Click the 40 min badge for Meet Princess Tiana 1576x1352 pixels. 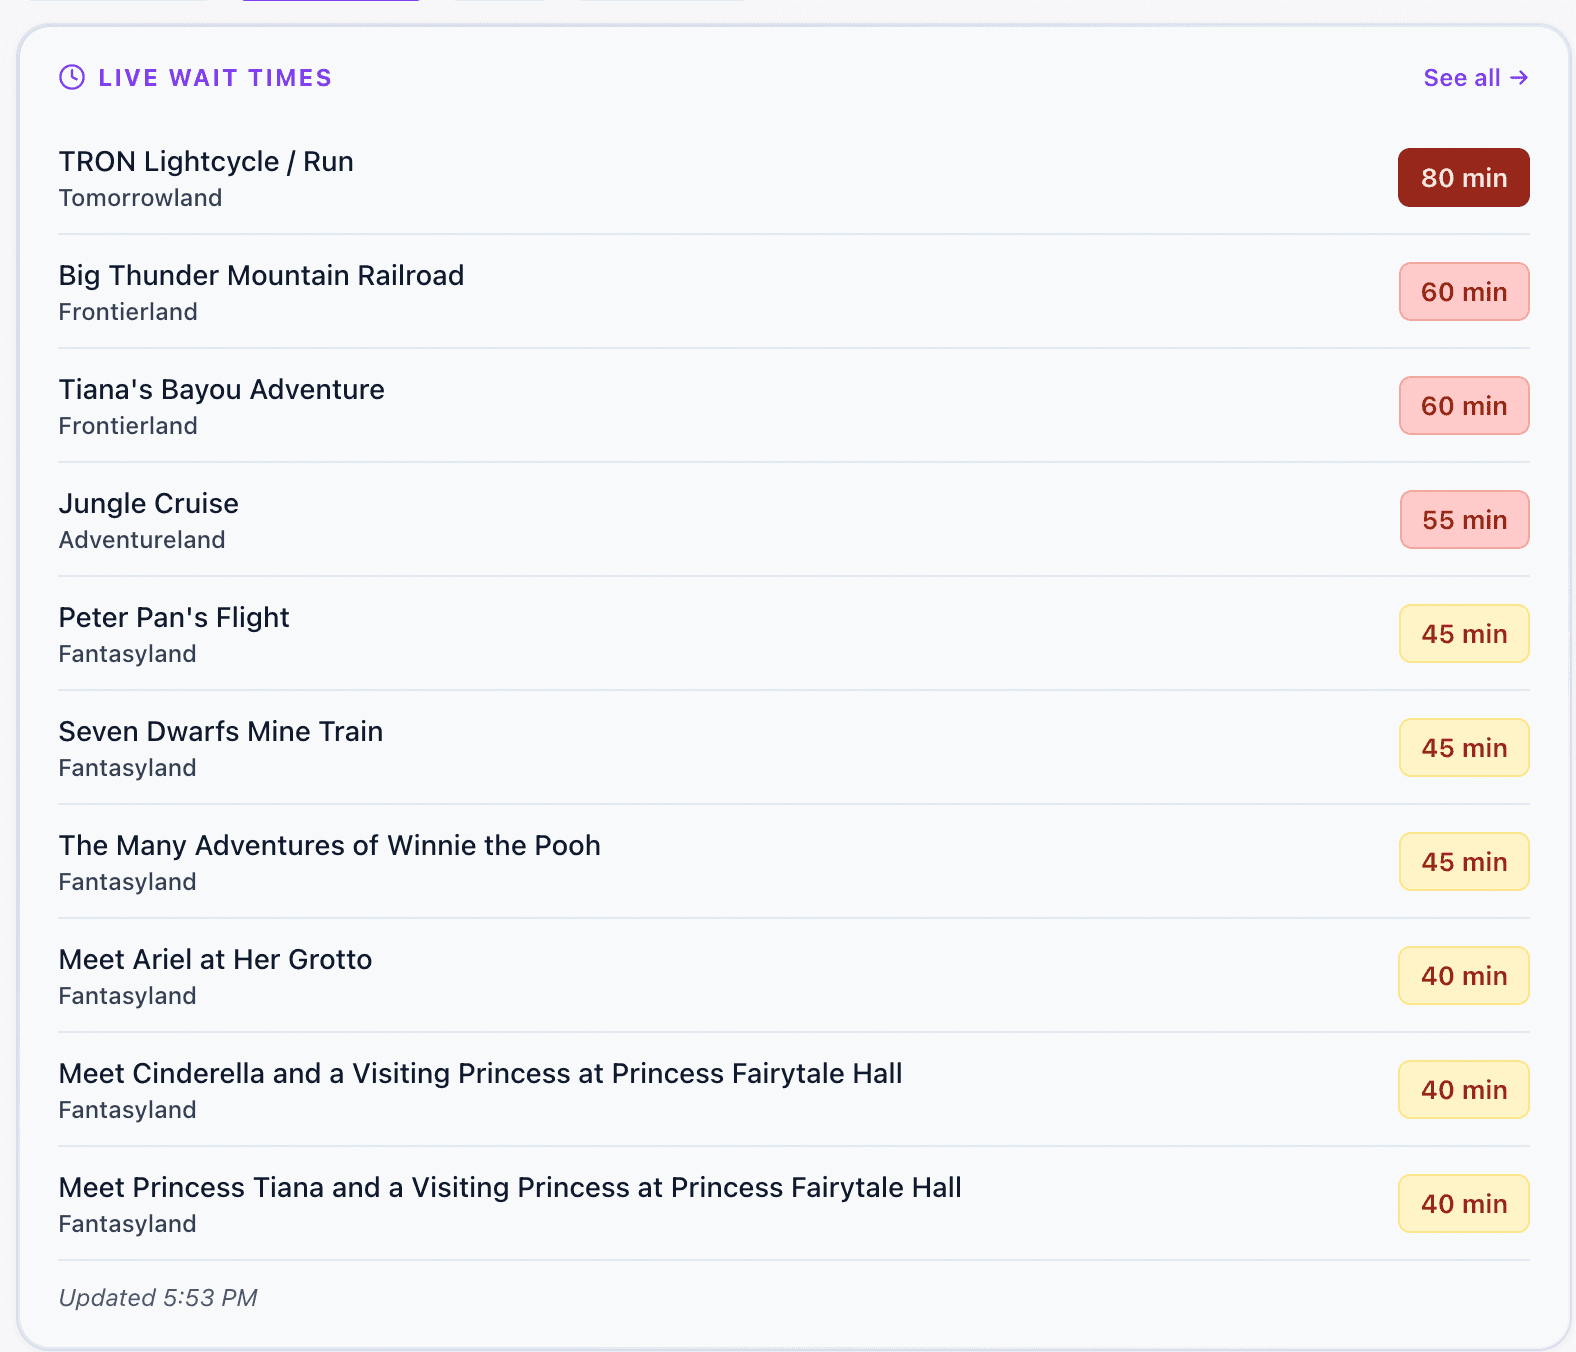coord(1464,1204)
